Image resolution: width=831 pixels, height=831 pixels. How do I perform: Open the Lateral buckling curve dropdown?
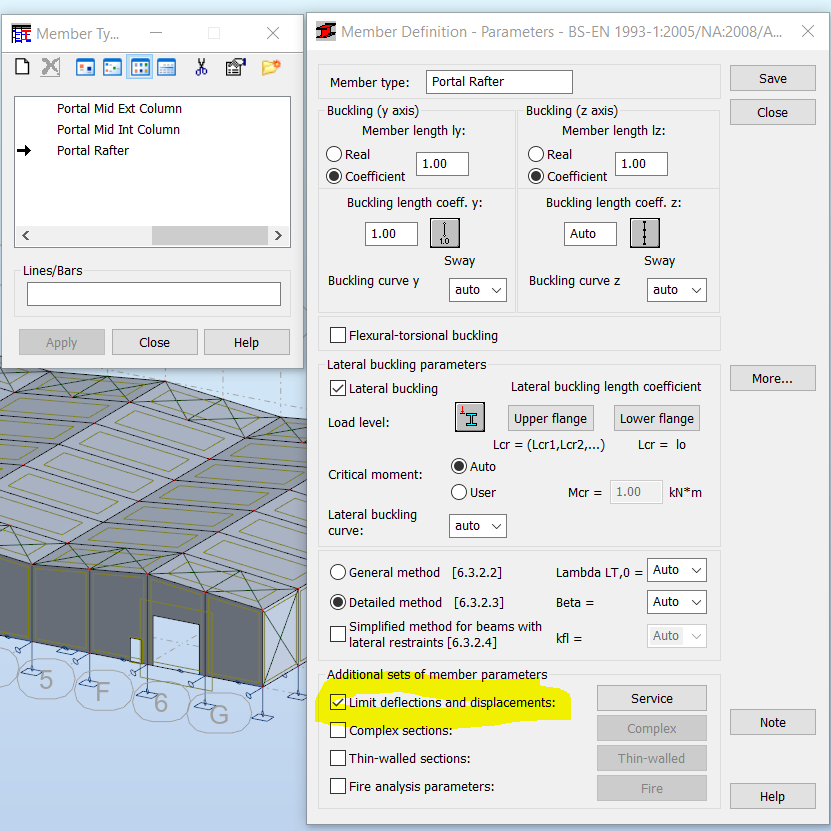coord(477,525)
